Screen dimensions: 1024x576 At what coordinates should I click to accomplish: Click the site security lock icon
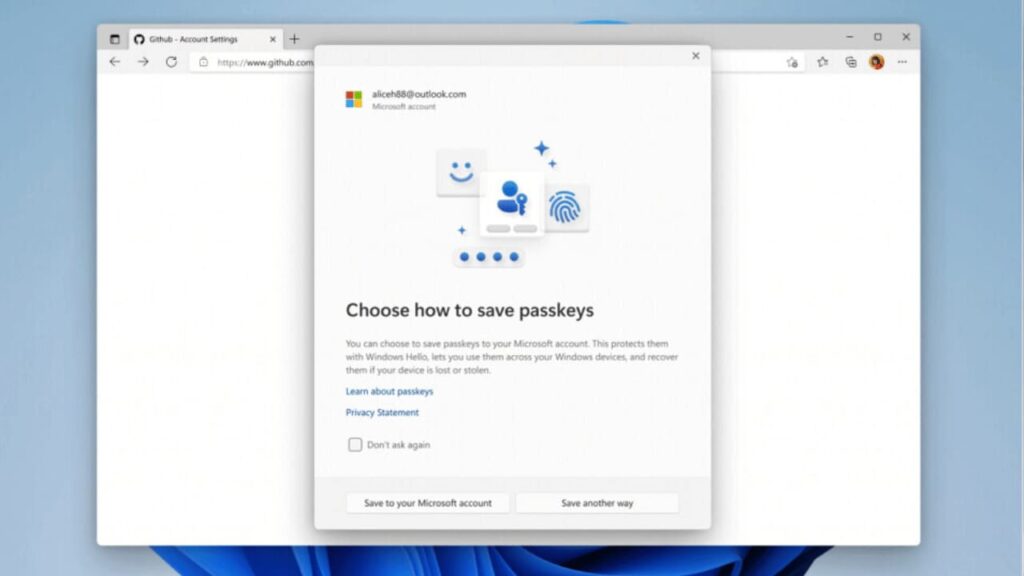204,61
